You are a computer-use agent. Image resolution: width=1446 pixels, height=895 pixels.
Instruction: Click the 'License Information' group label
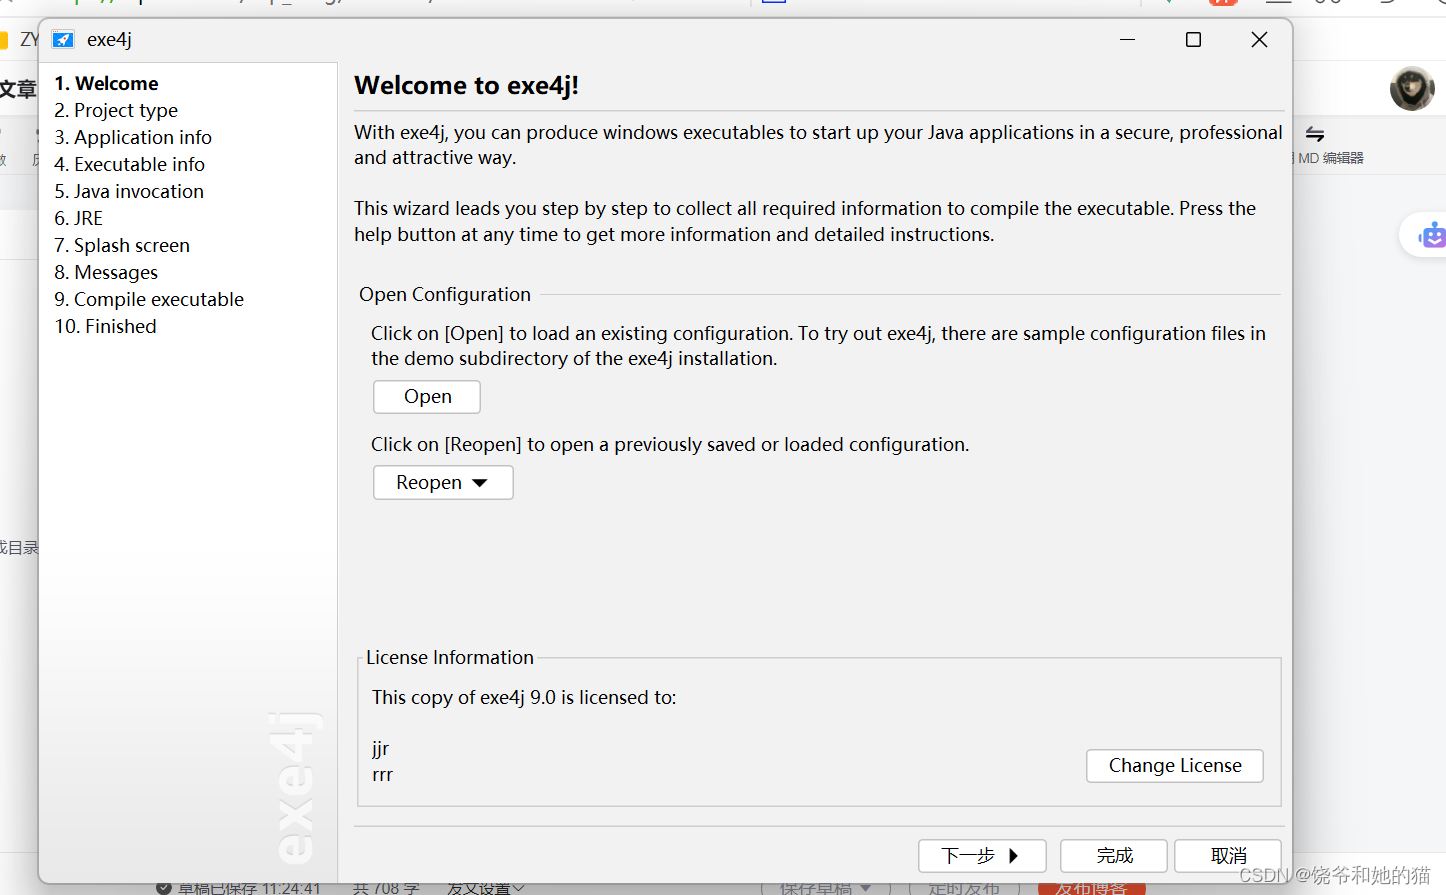tap(449, 658)
